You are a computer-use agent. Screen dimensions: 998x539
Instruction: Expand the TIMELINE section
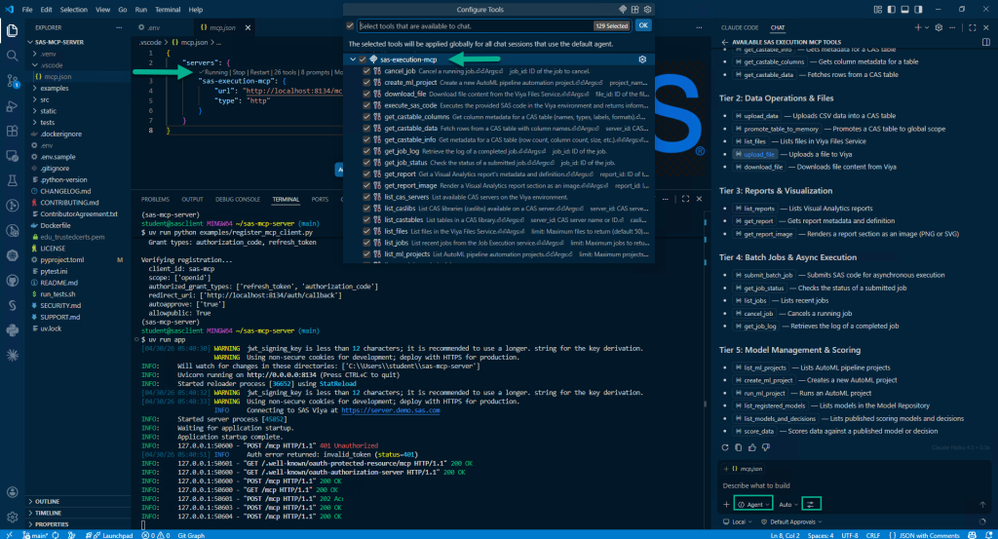(x=48, y=513)
